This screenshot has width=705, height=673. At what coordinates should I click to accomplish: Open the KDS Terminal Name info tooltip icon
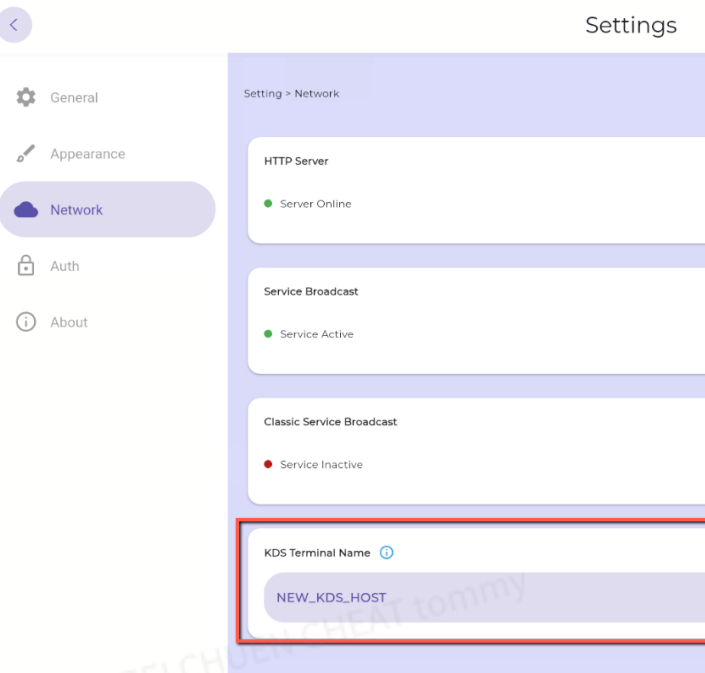(x=387, y=553)
